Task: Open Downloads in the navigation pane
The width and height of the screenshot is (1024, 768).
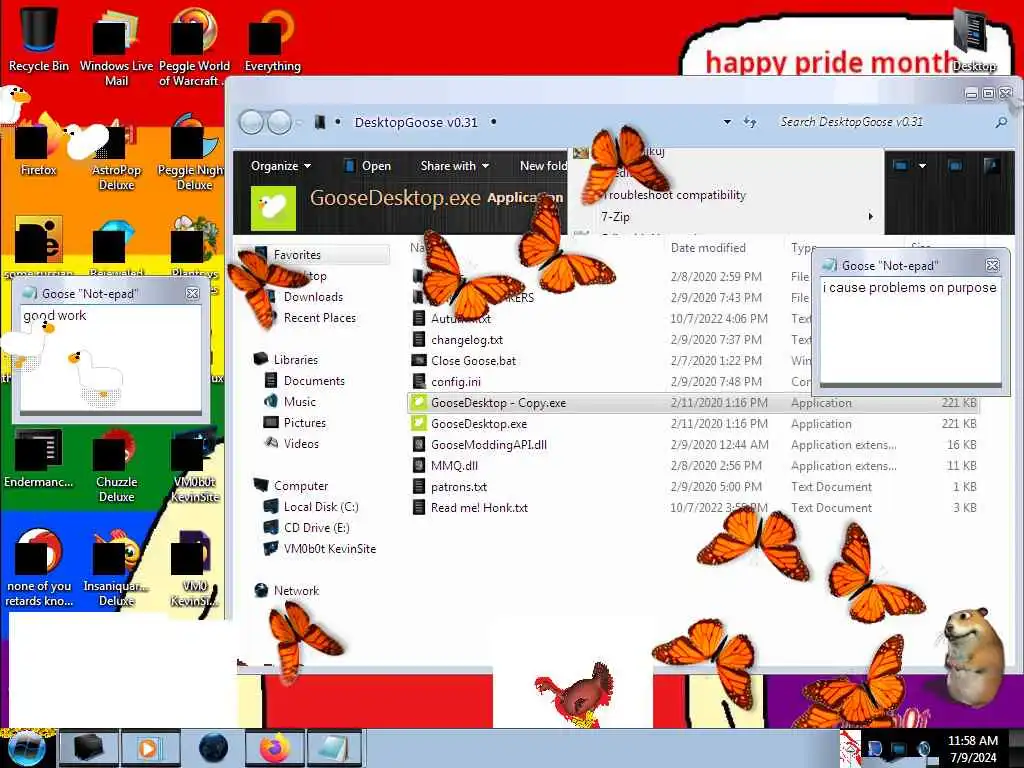Action: (313, 296)
